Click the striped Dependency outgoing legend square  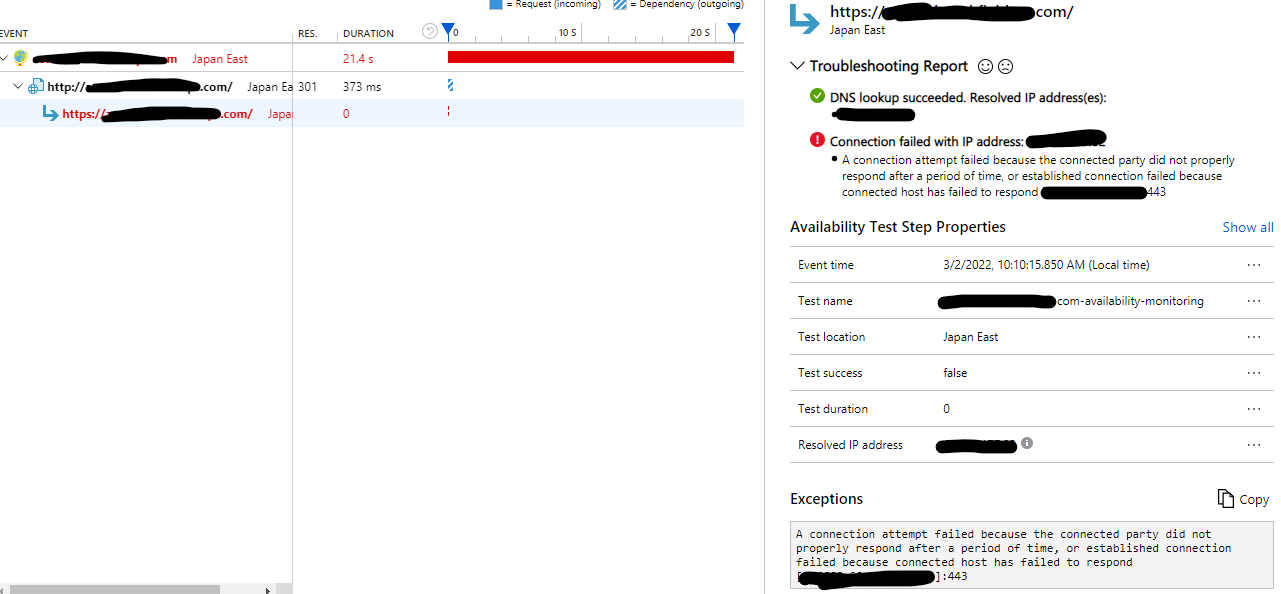pyautogui.click(x=620, y=4)
